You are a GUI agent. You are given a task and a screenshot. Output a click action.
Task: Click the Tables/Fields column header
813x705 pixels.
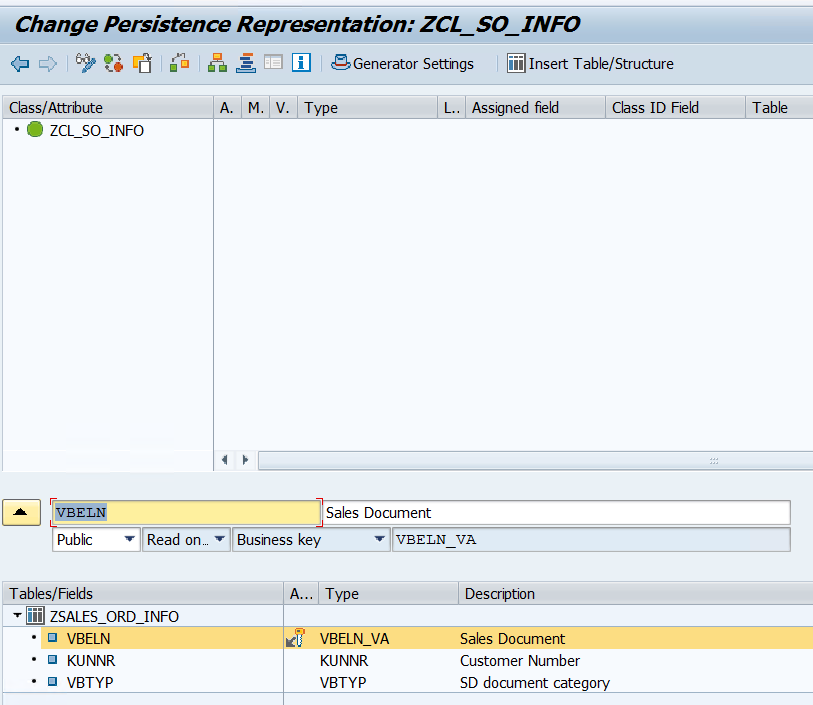pyautogui.click(x=143, y=594)
